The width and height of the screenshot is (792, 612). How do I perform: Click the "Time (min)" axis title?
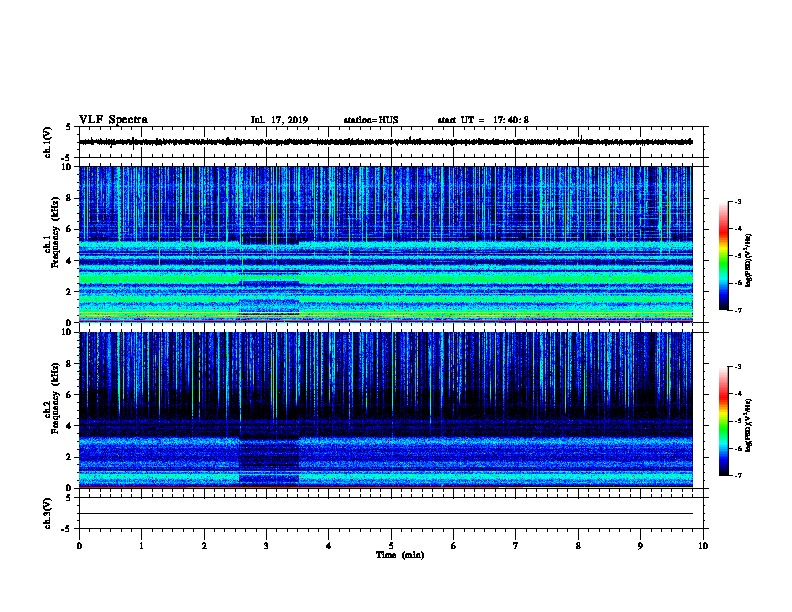(x=400, y=555)
